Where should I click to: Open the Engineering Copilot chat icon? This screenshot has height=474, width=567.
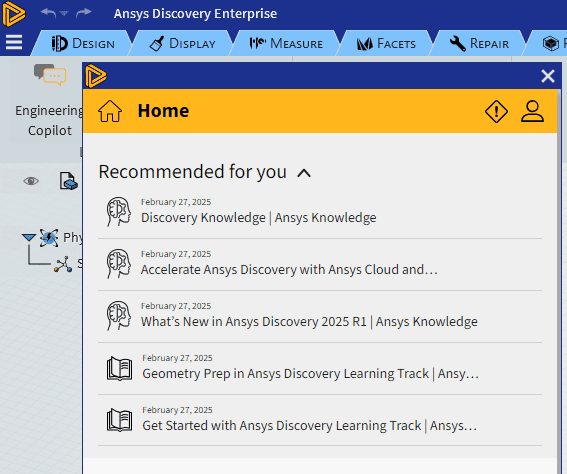[50, 74]
